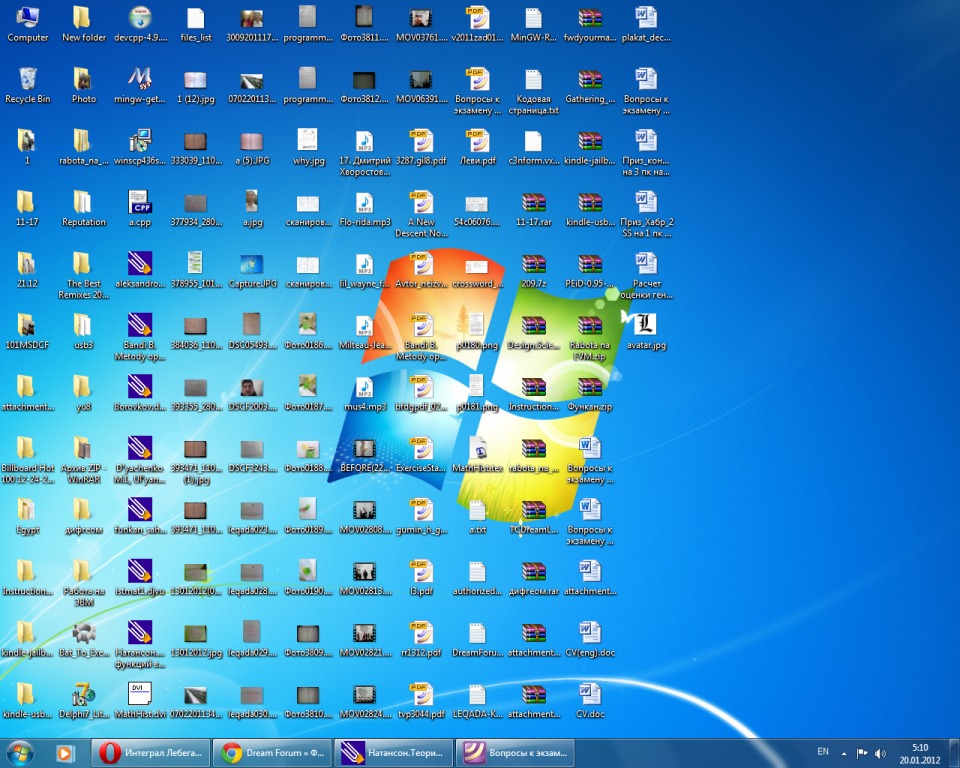Select the devcpp-4.9 installer icon
The image size is (960, 768).
pyautogui.click(x=140, y=24)
